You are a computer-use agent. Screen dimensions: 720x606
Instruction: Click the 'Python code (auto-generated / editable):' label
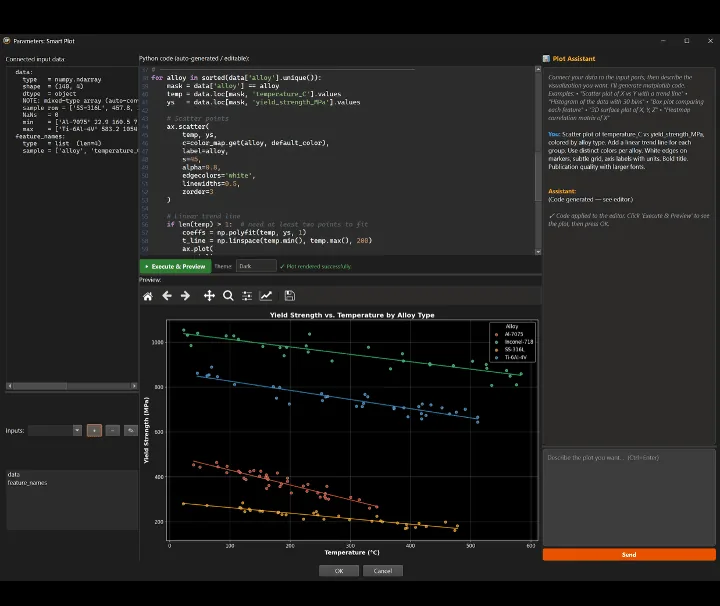(194, 58)
